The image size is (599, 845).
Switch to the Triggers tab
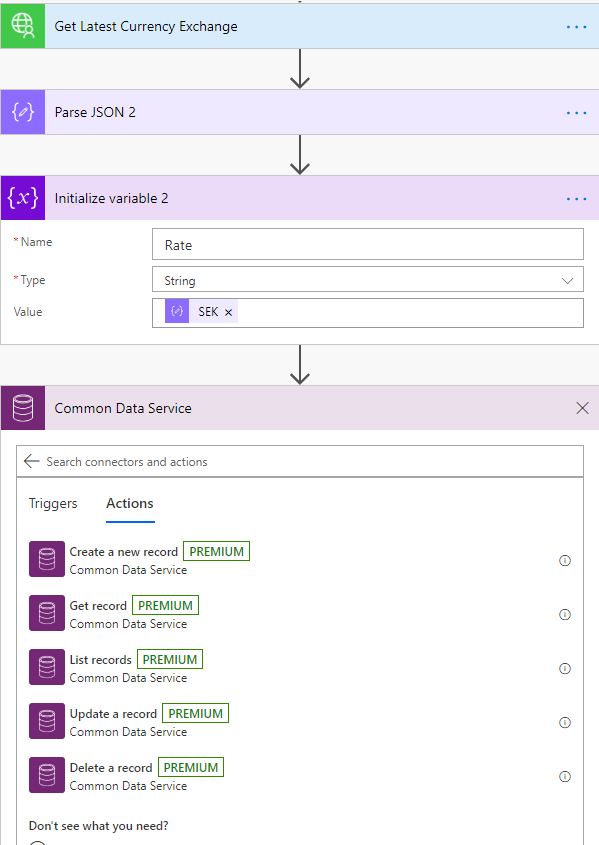click(x=53, y=503)
